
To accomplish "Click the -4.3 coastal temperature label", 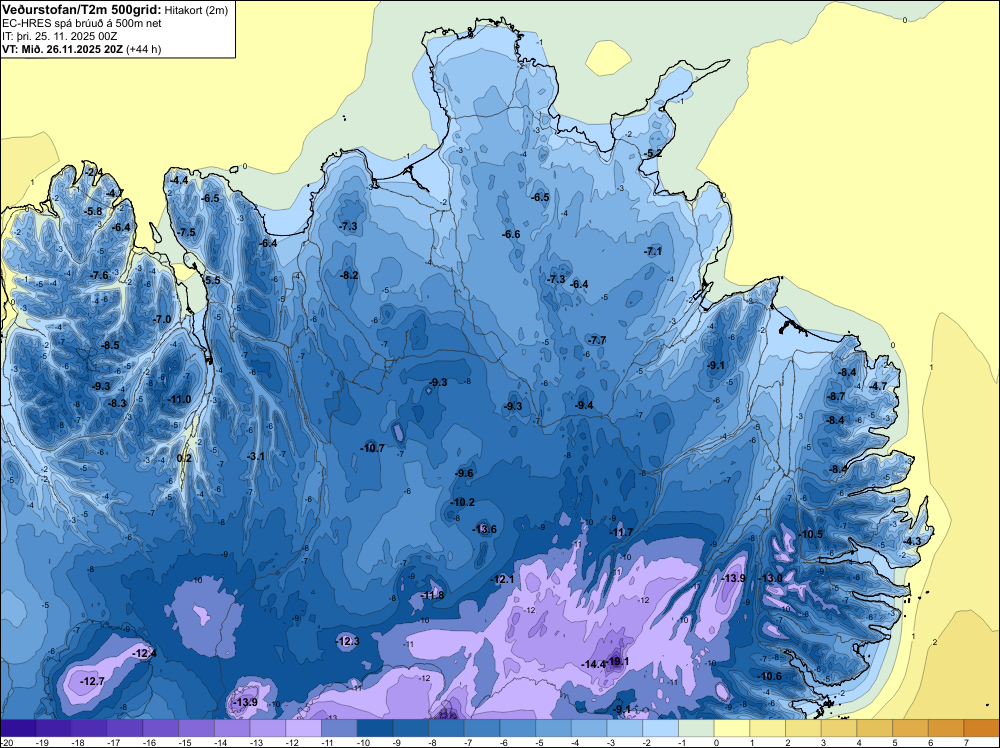I will tap(913, 541).
